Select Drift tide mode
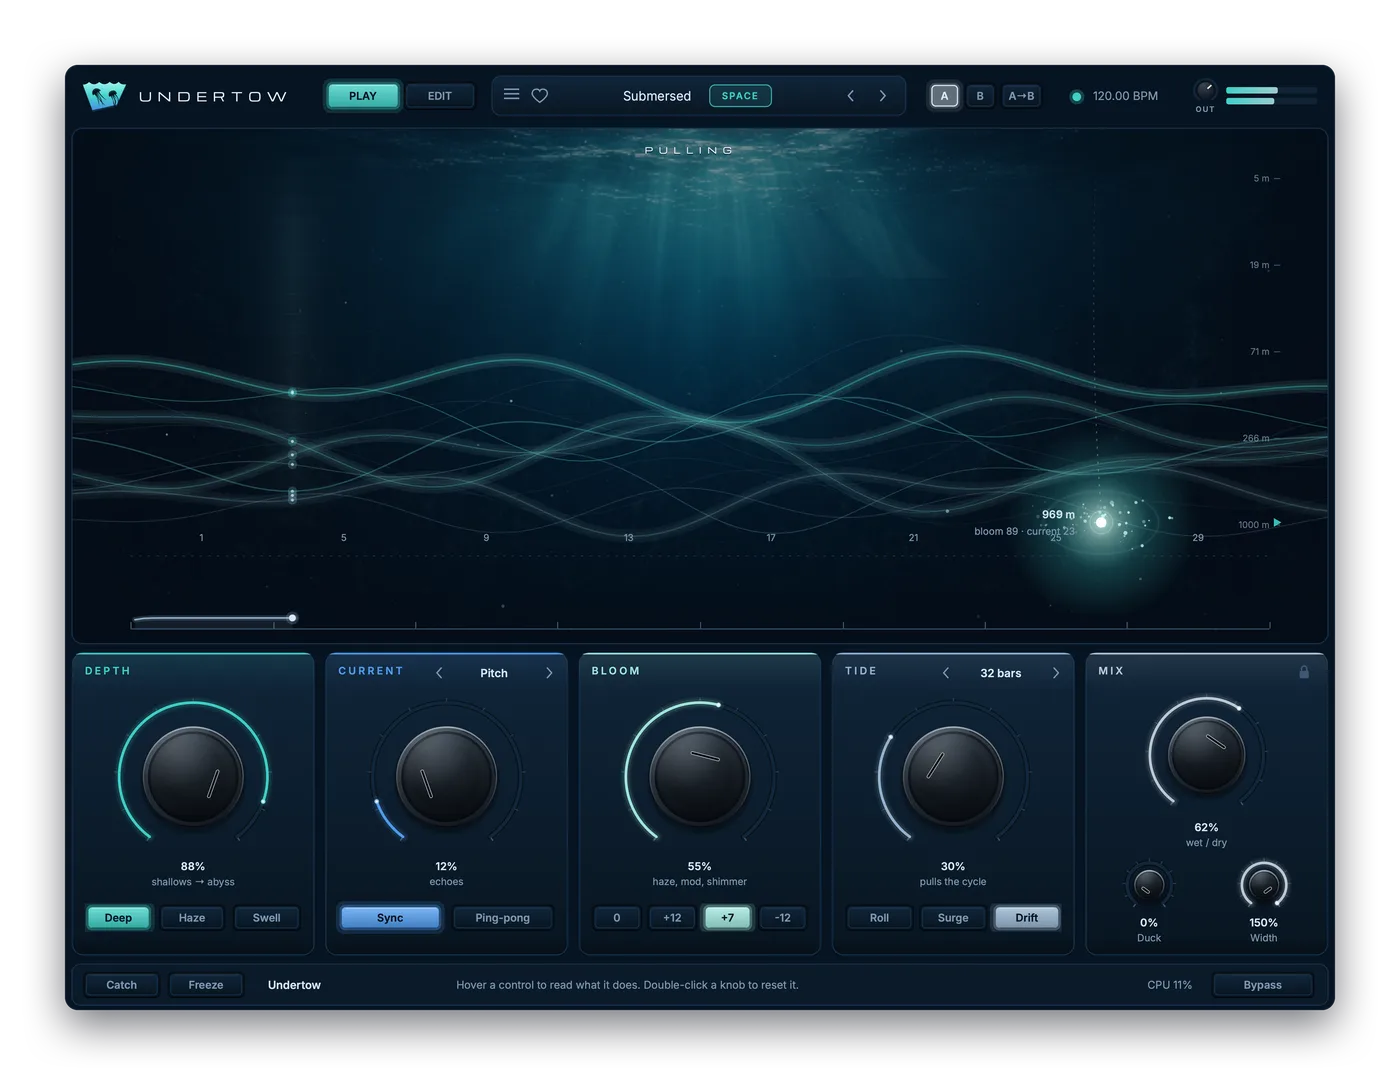 [x=1027, y=918]
